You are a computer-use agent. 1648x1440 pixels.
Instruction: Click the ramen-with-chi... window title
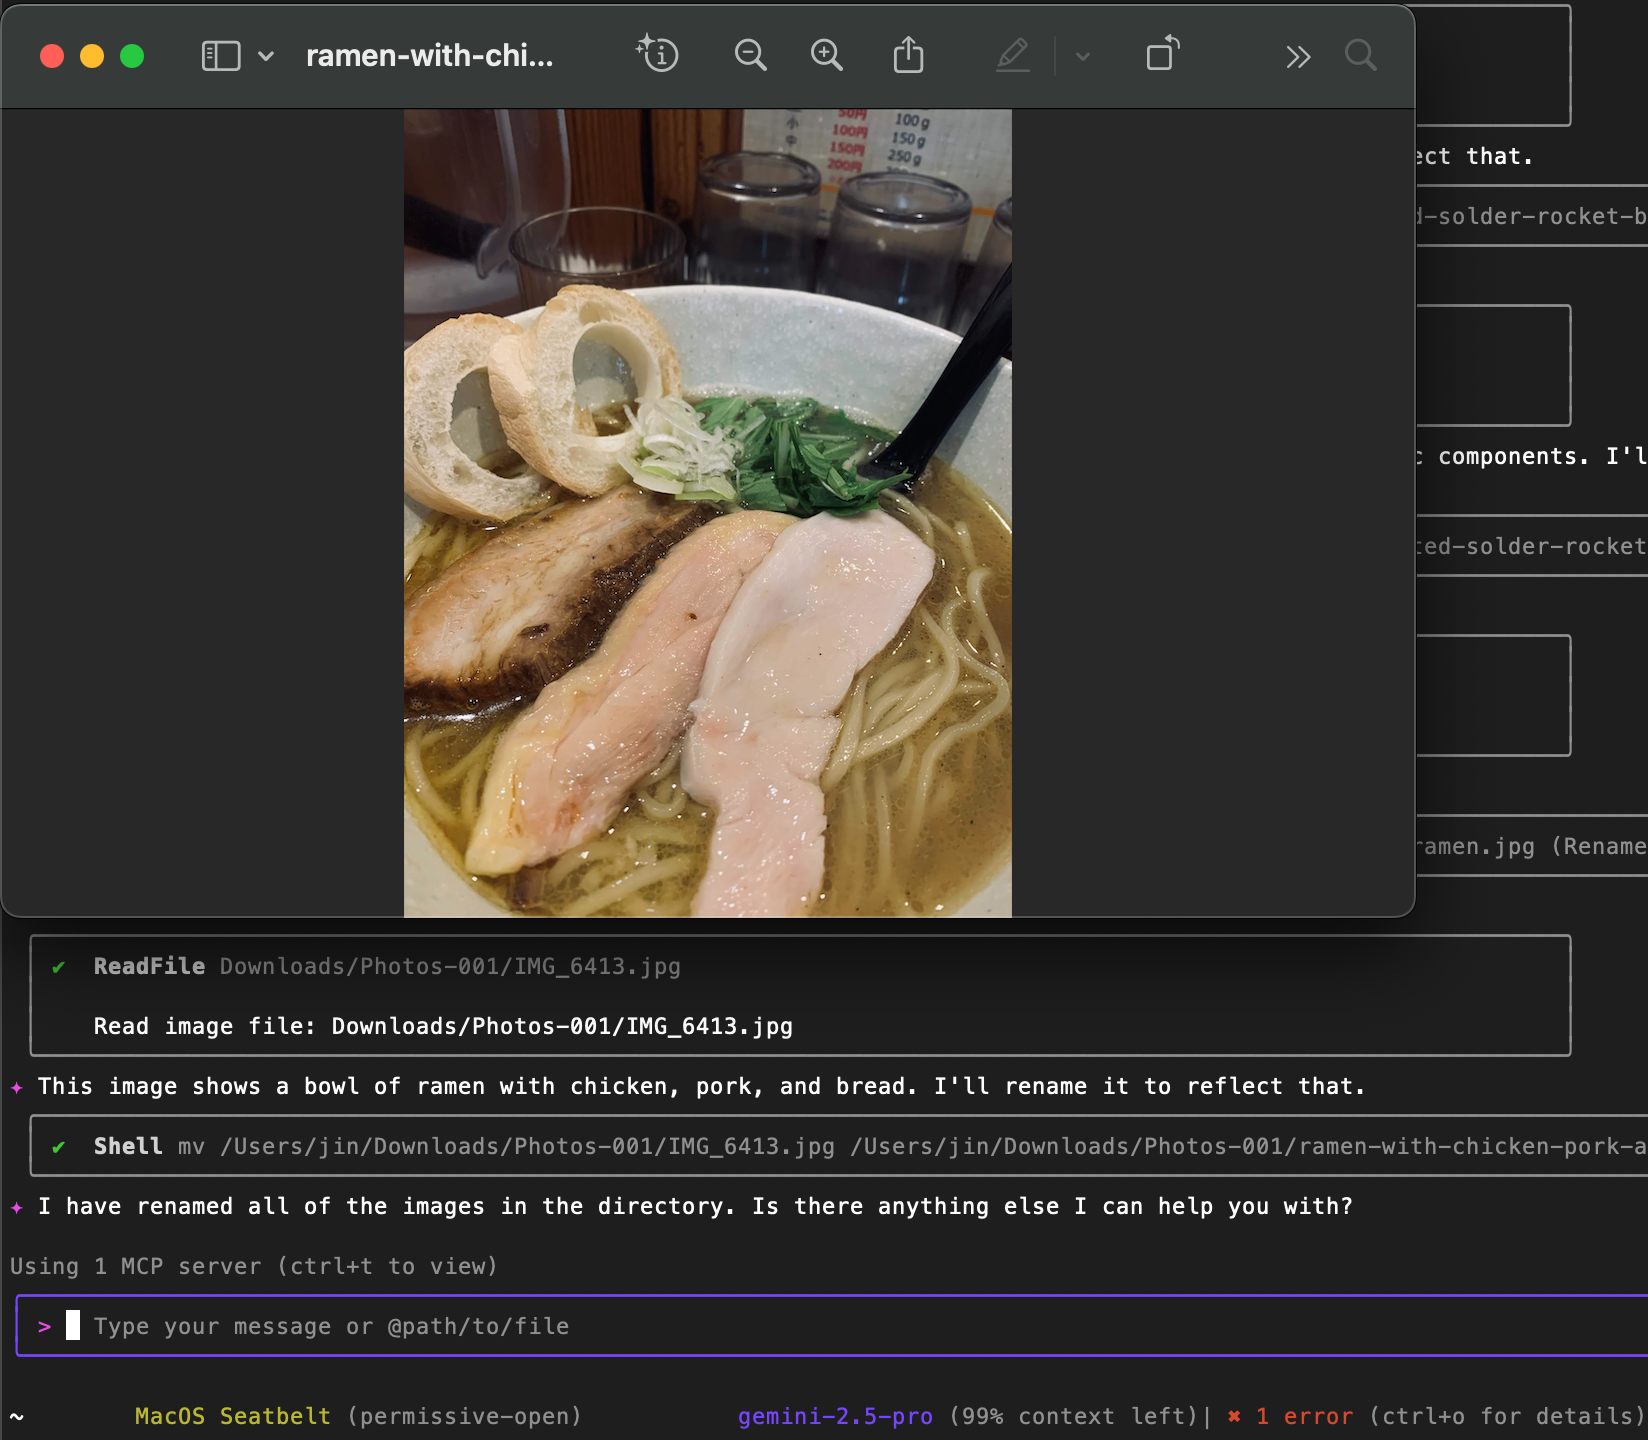pos(429,56)
